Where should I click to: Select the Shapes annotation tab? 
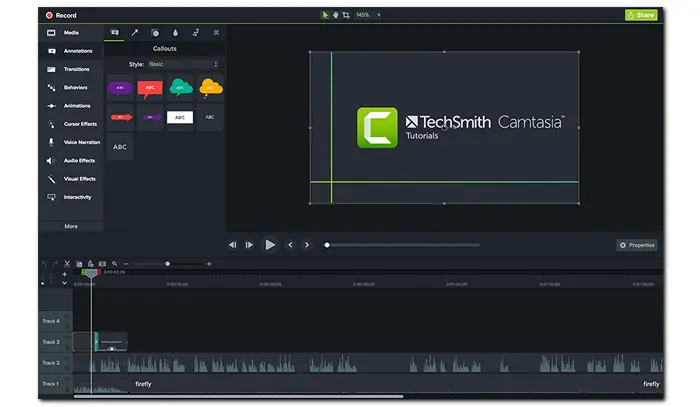click(155, 33)
